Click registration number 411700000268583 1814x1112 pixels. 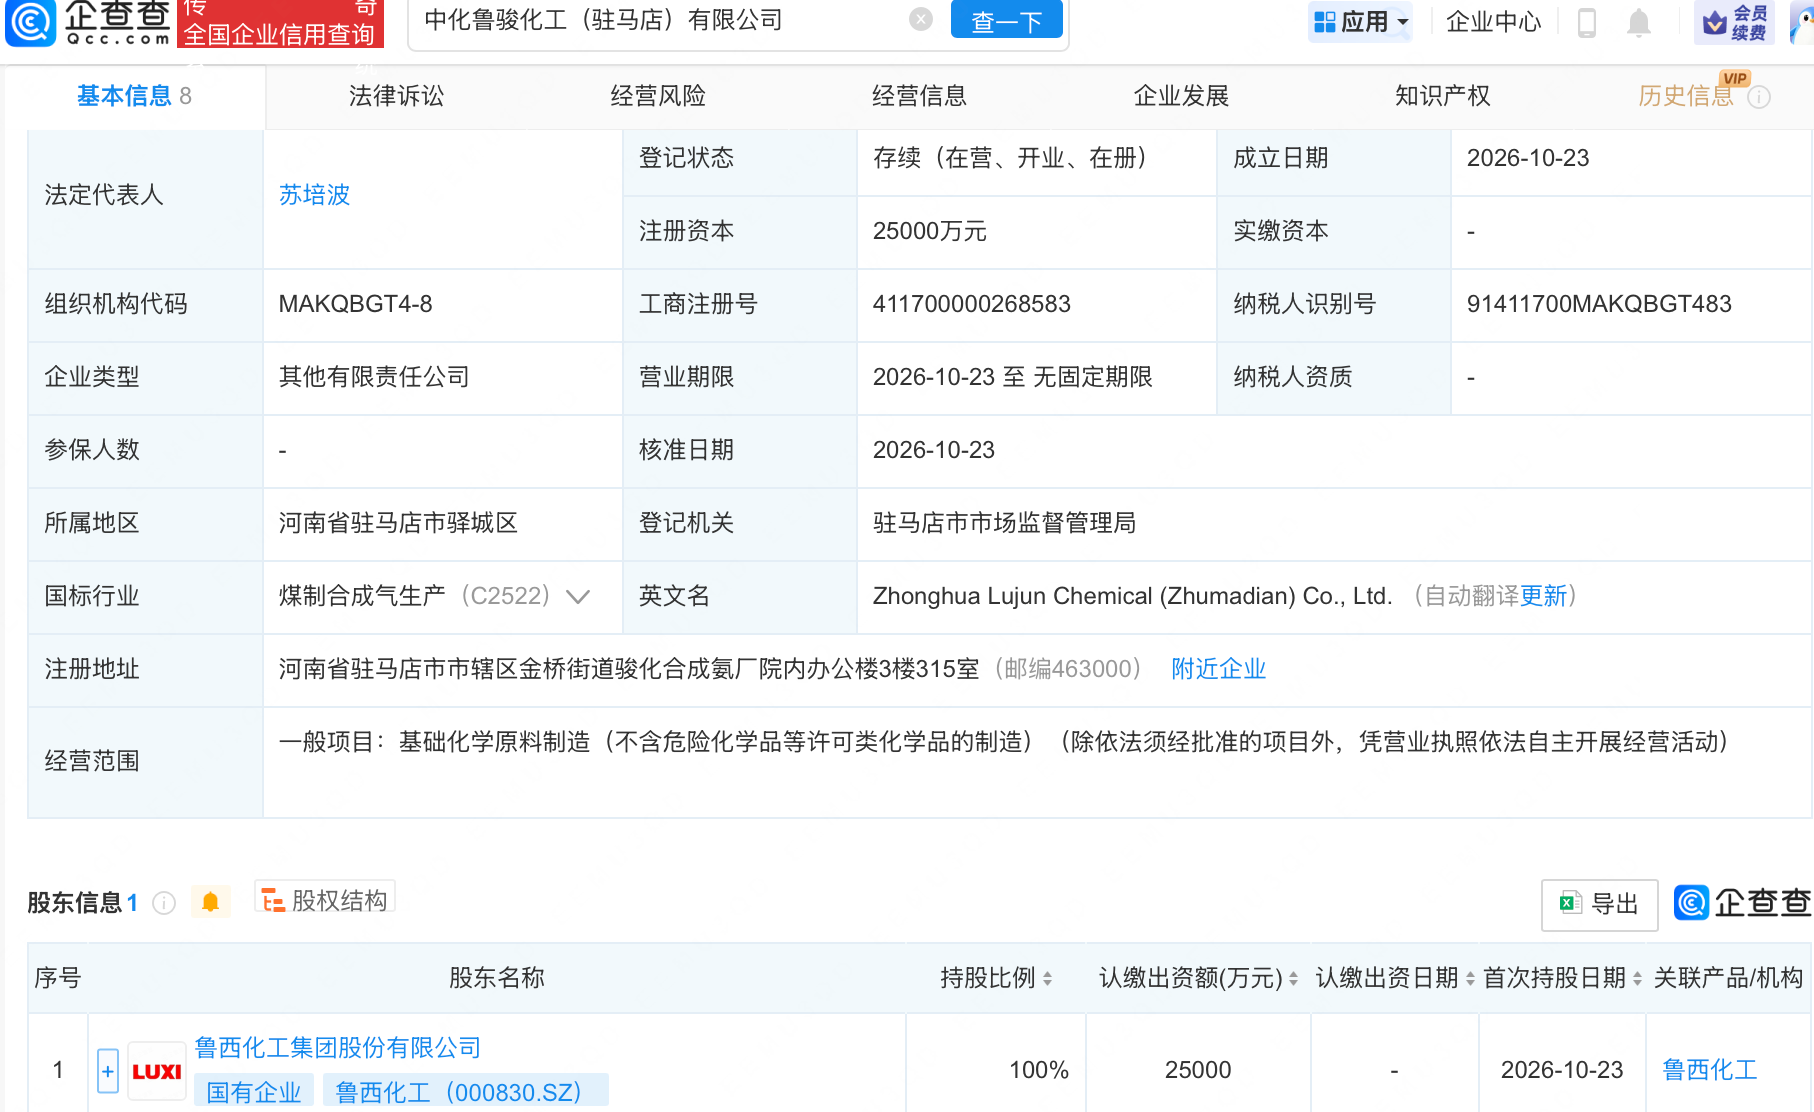coord(971,304)
